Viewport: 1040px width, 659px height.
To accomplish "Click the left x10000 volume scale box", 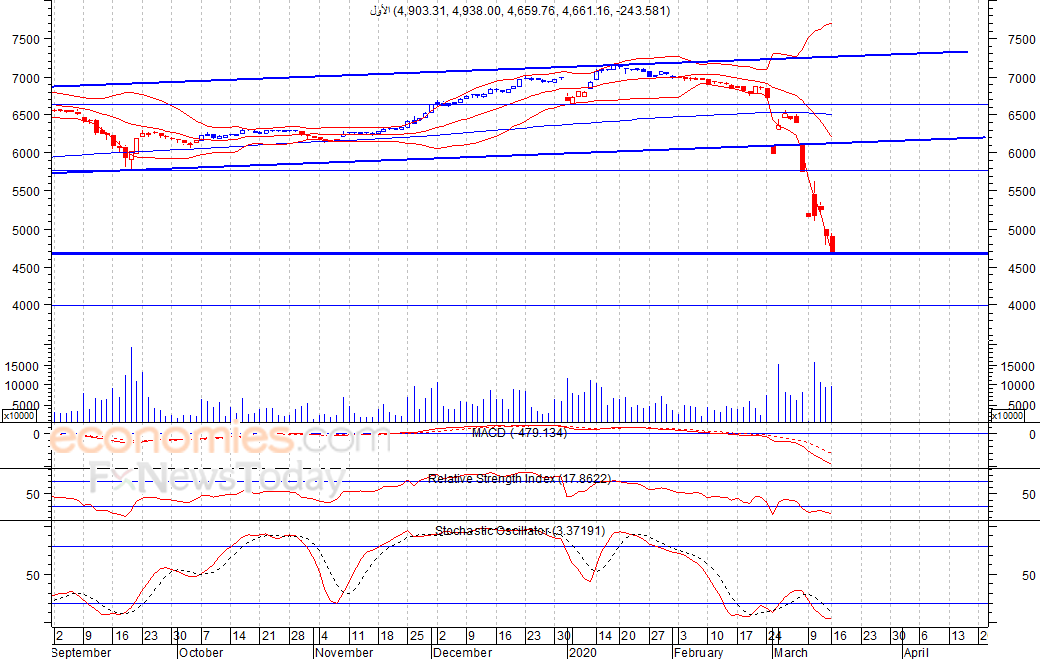I will 19,416.
